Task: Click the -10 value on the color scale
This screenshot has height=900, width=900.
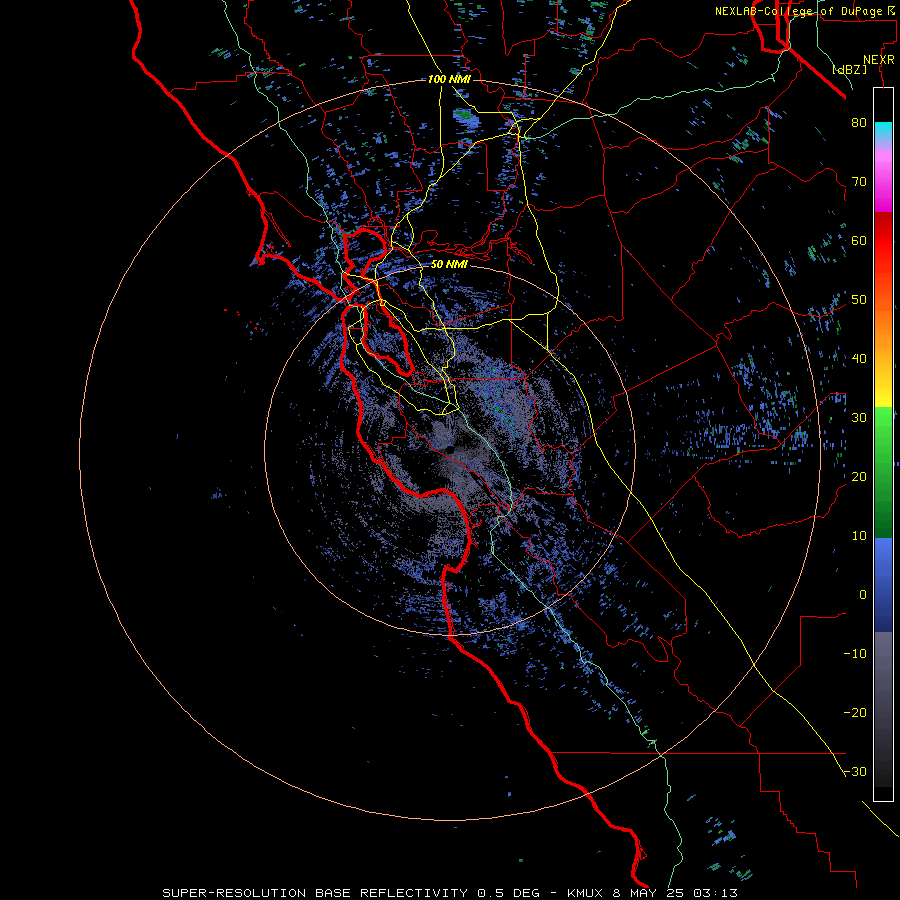Action: (855, 654)
